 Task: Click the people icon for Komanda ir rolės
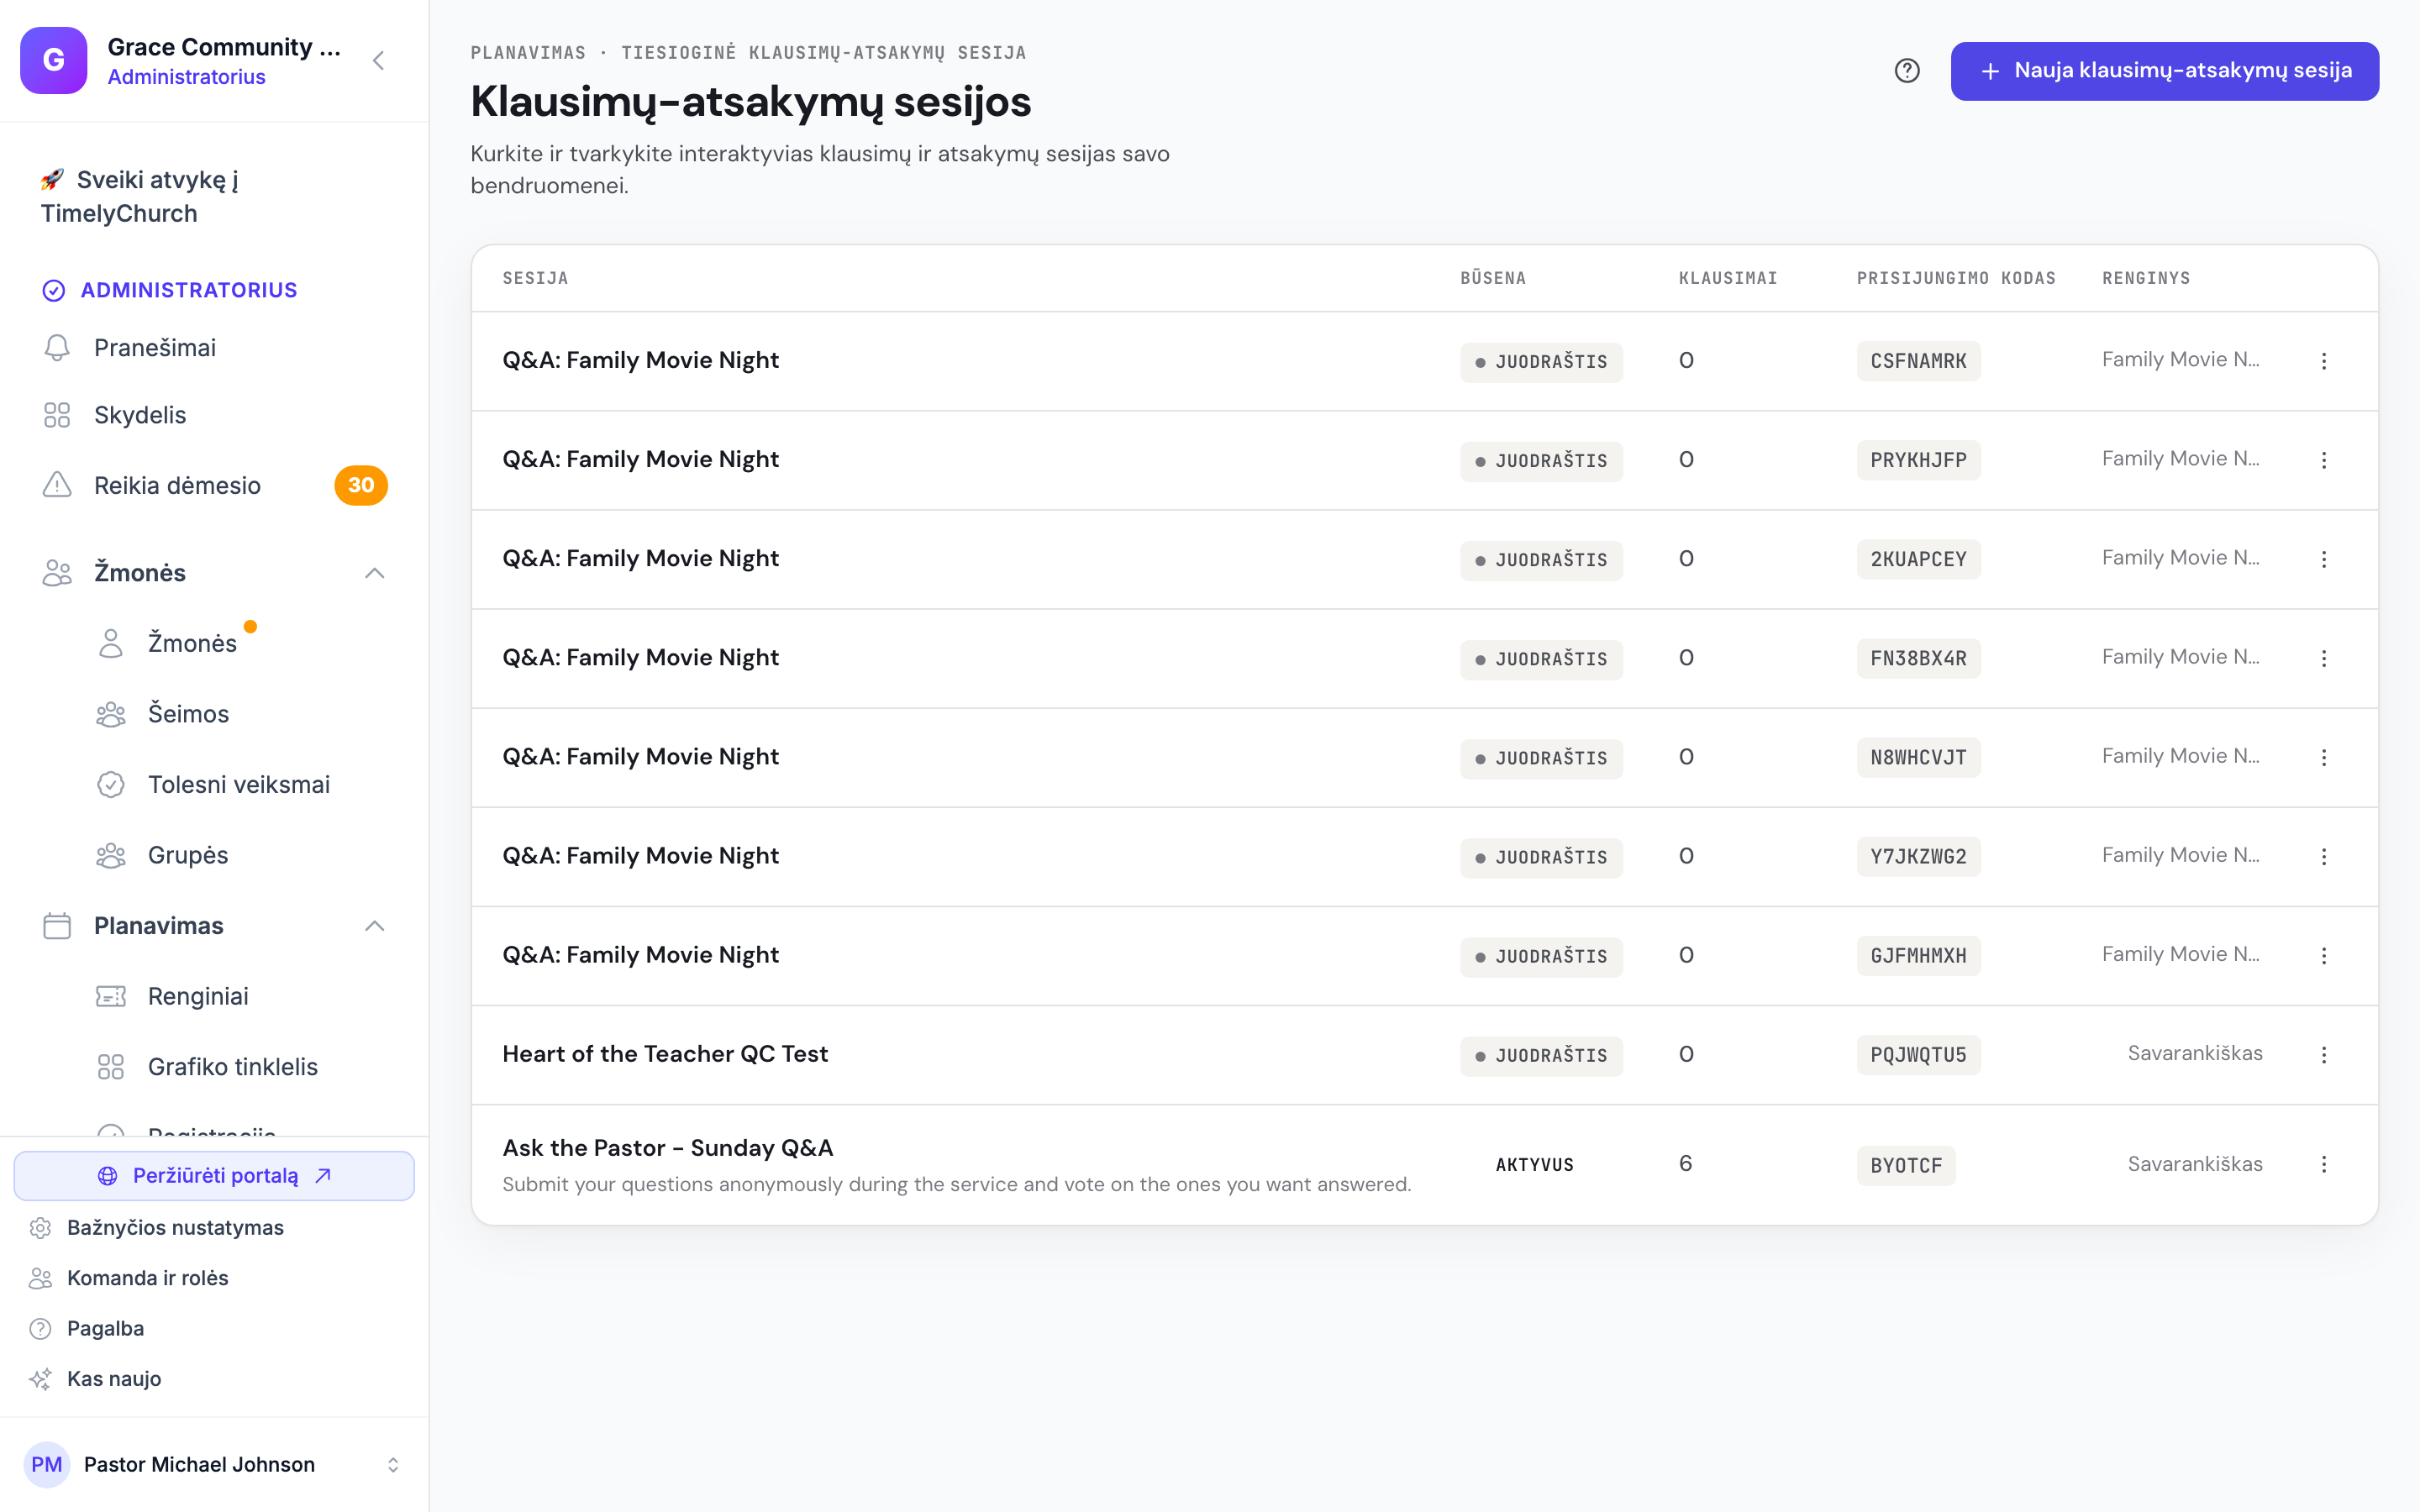pyautogui.click(x=40, y=1278)
